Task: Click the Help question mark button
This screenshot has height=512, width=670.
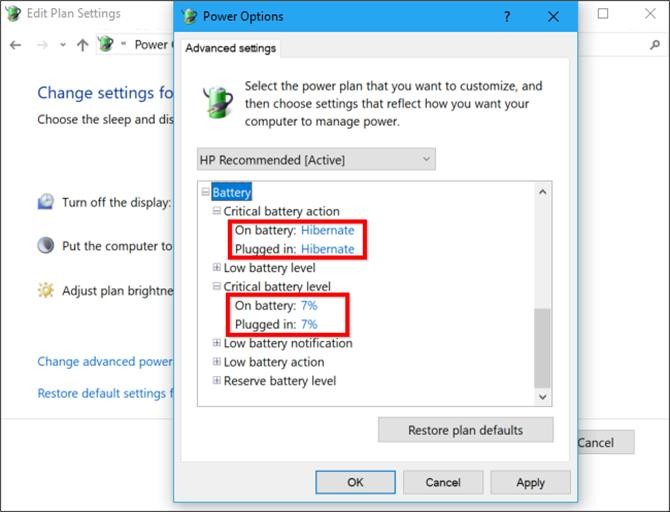Action: pyautogui.click(x=507, y=16)
